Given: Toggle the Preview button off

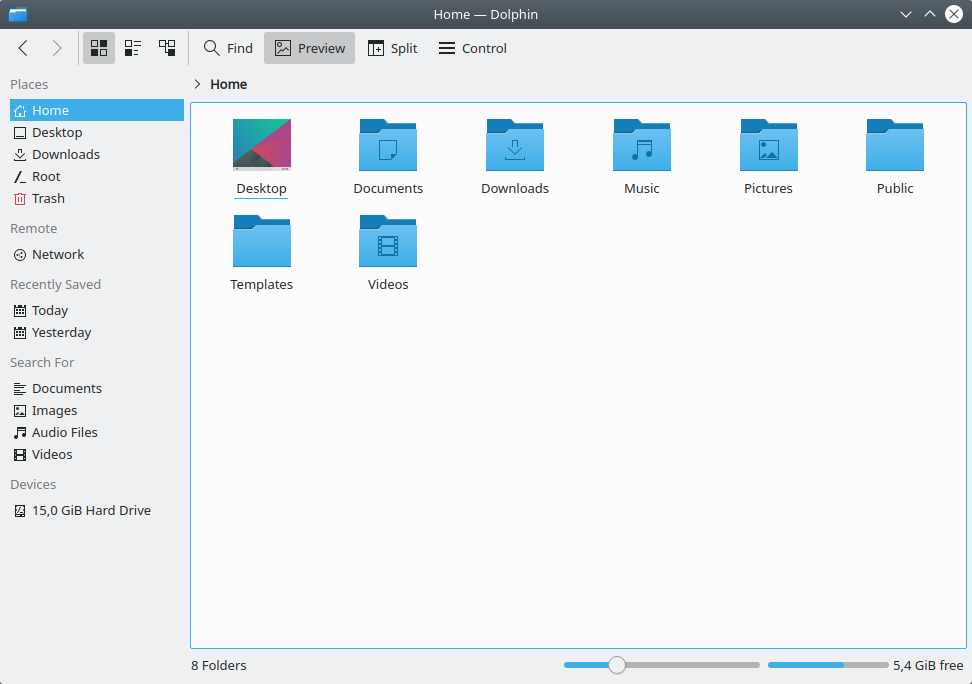Looking at the screenshot, I should (309, 48).
